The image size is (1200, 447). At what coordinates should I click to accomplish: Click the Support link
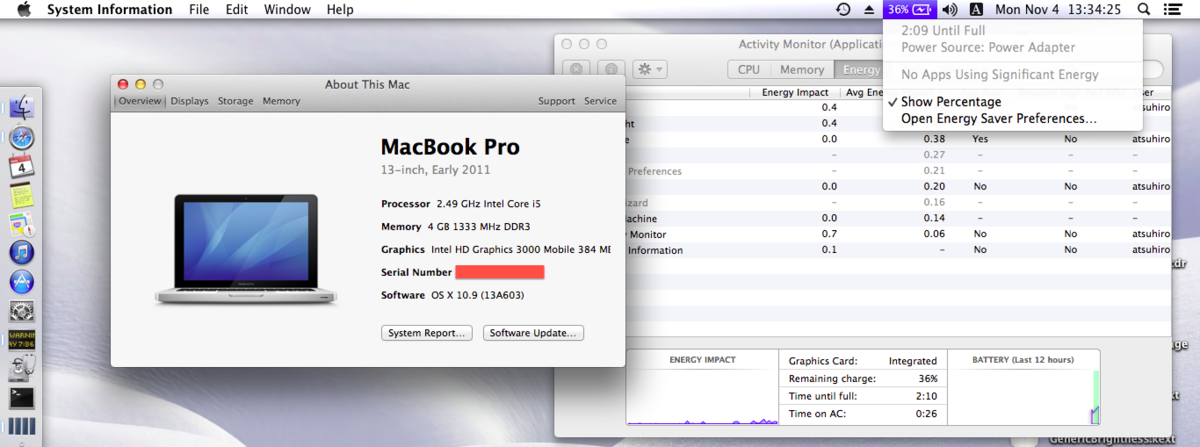click(x=556, y=101)
